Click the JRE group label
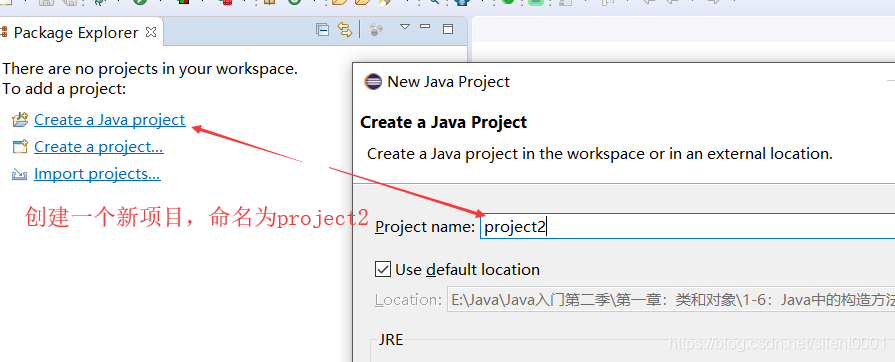This screenshot has height=362, width=895. coord(390,340)
